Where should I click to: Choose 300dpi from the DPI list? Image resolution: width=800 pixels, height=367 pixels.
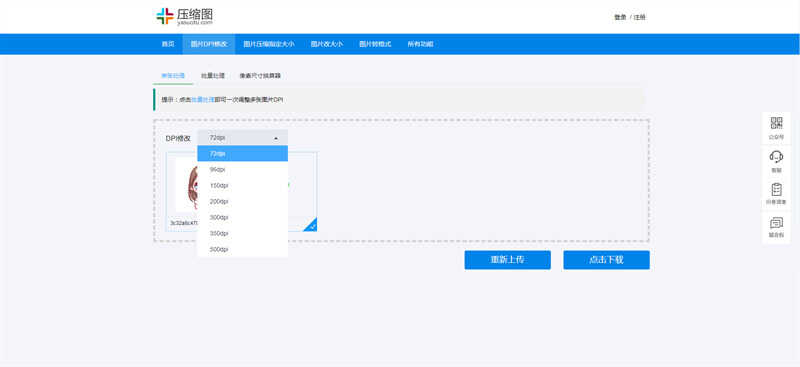[242, 217]
